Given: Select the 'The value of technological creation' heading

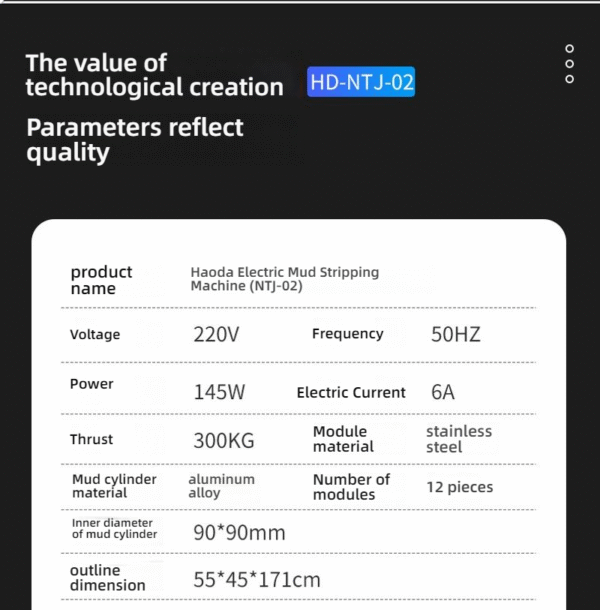Looking at the screenshot, I should [x=154, y=75].
